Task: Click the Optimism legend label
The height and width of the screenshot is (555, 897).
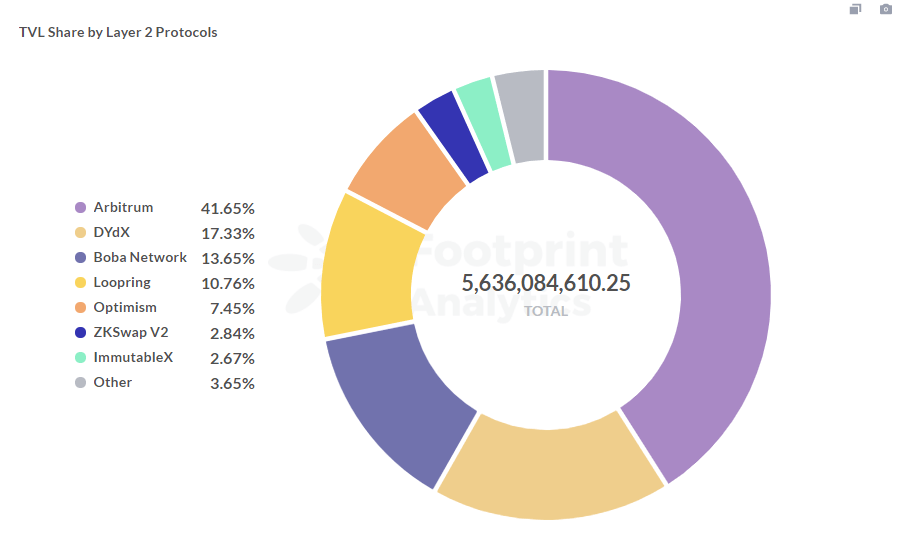Action: (x=125, y=308)
